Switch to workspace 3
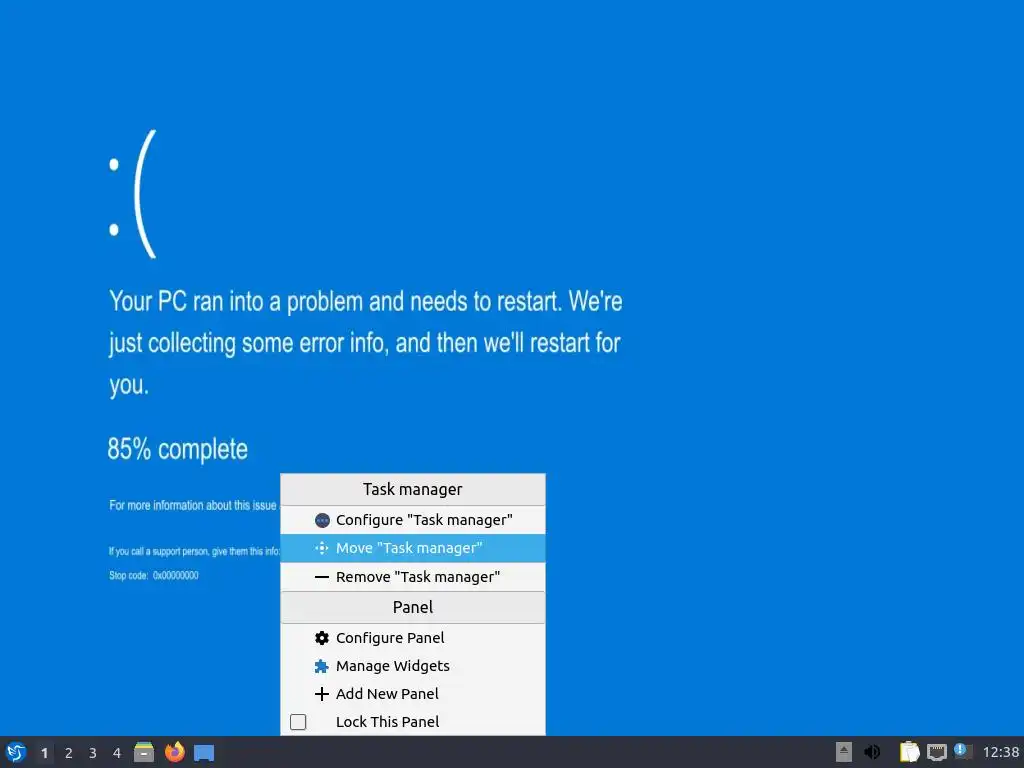The width and height of the screenshot is (1024, 768). tap(93, 753)
